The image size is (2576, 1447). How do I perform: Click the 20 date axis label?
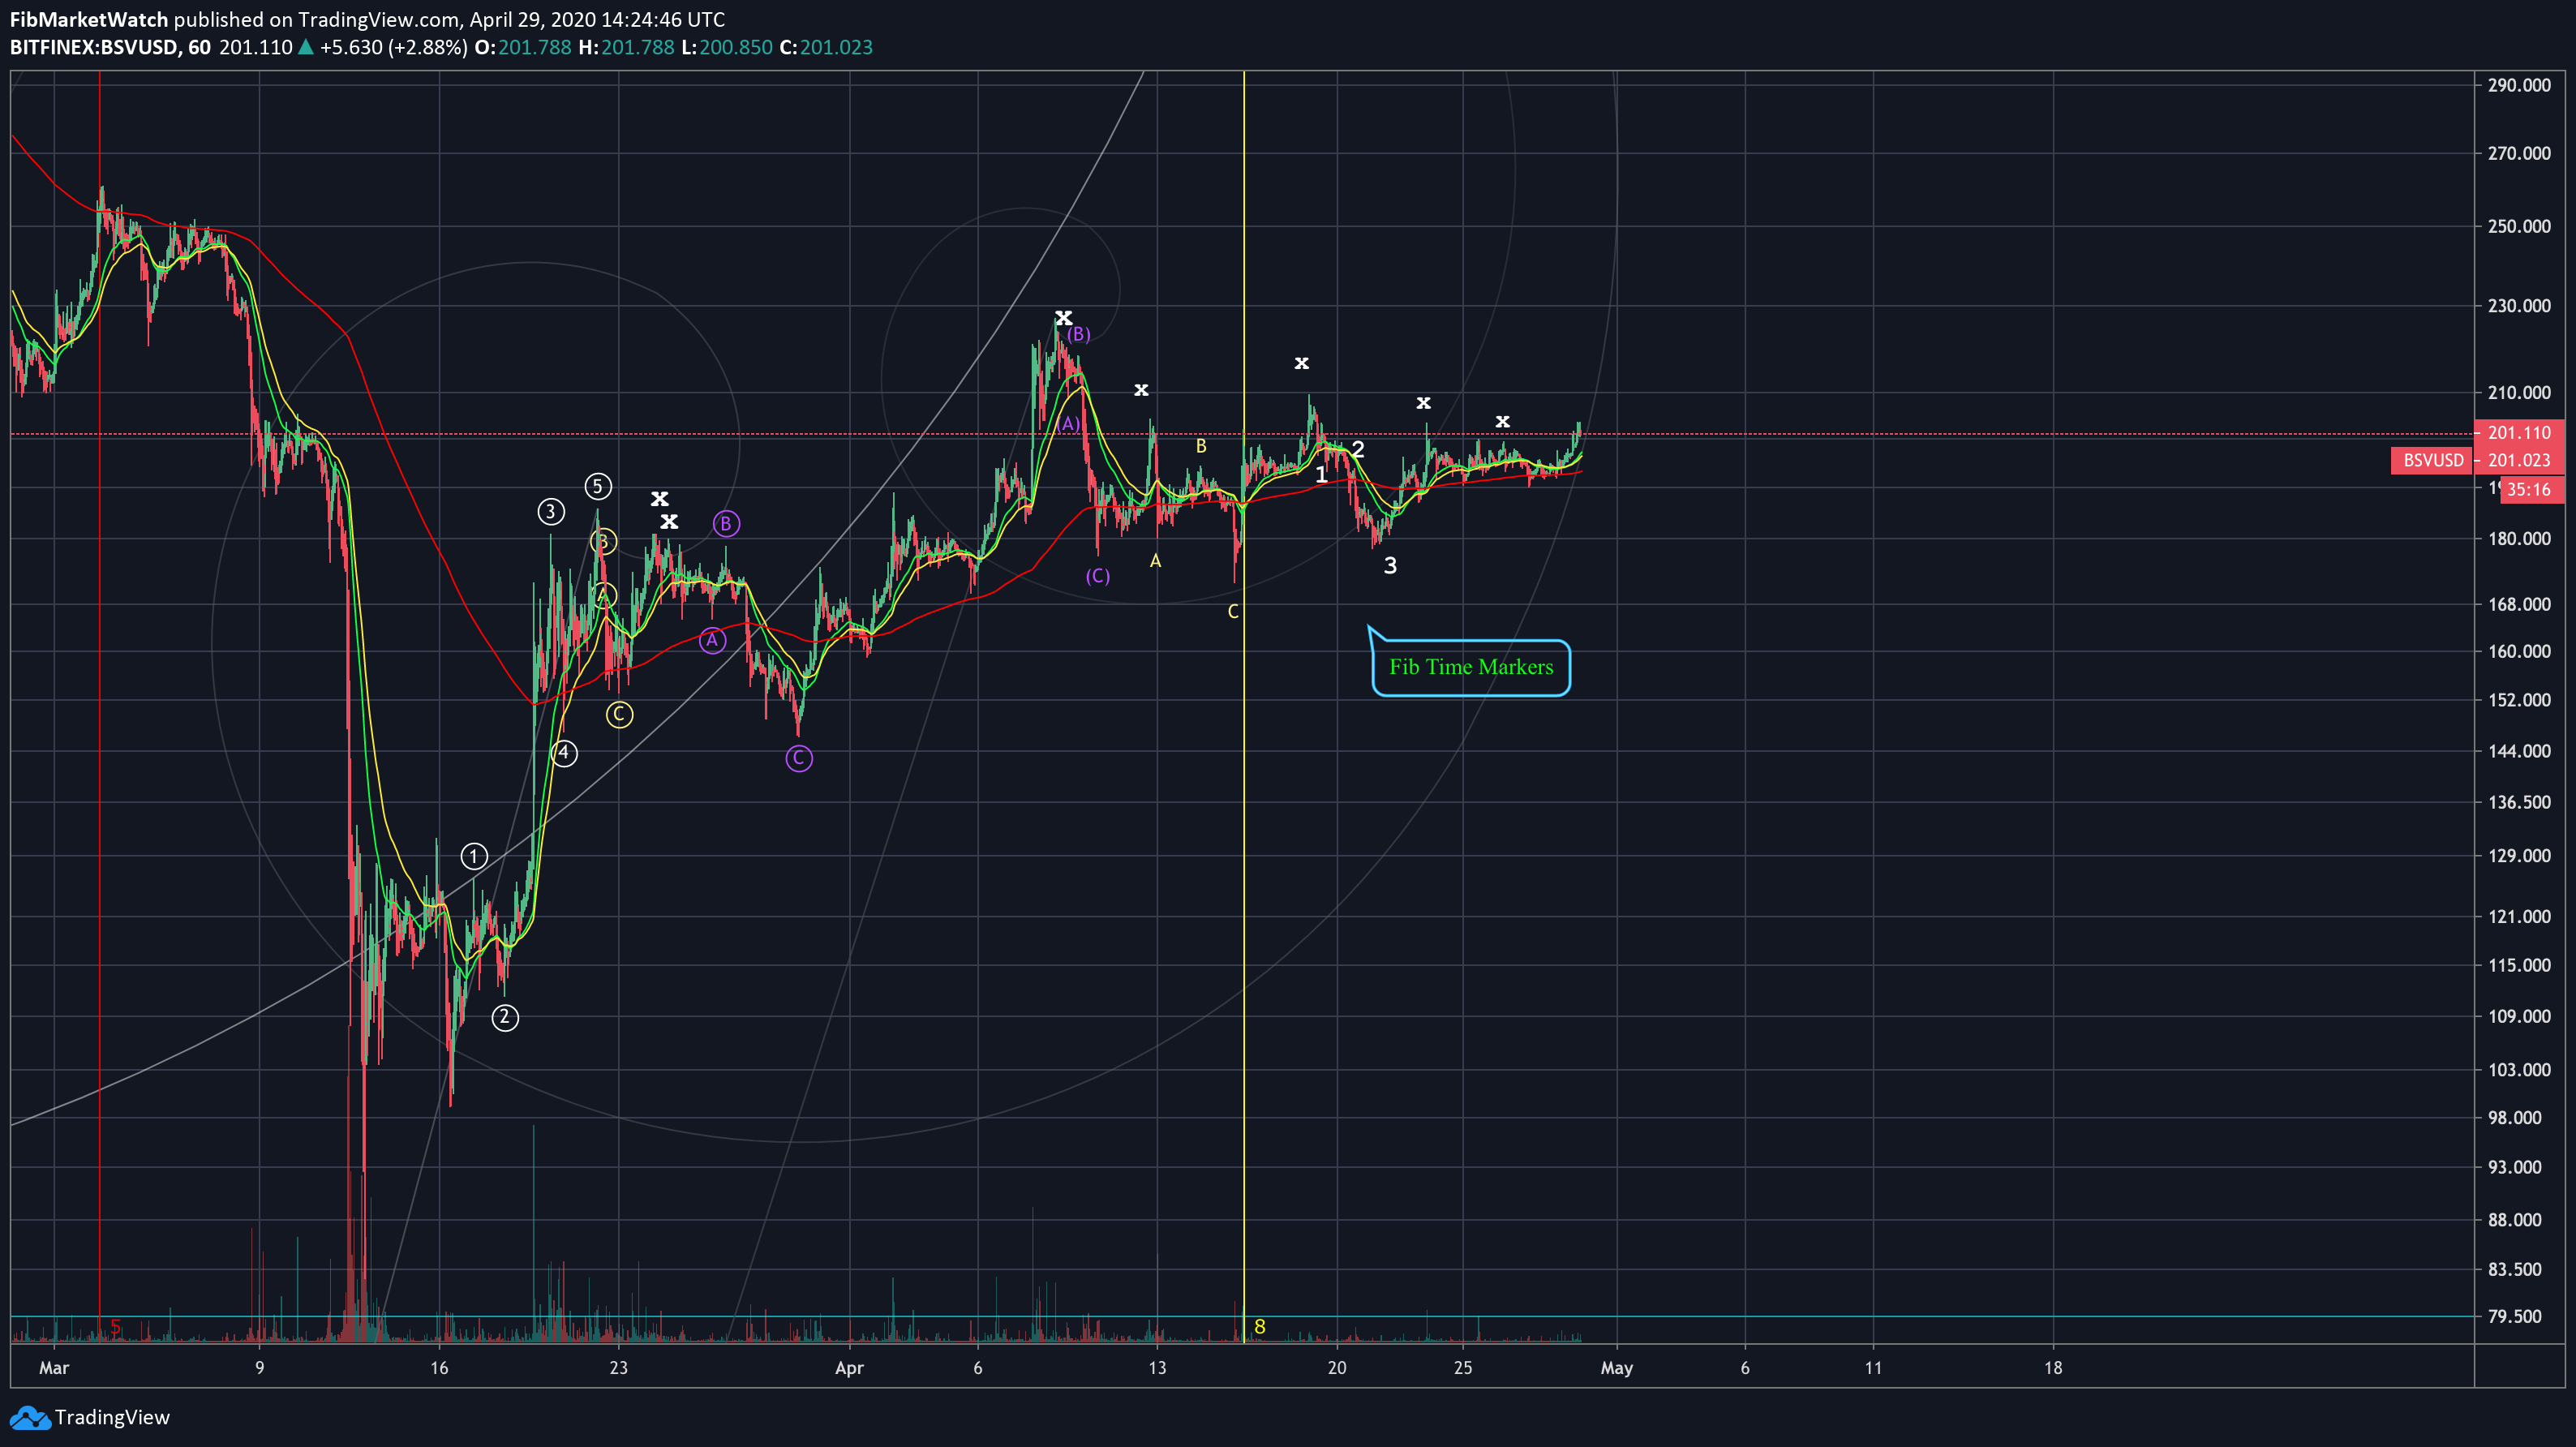pos(1337,1368)
